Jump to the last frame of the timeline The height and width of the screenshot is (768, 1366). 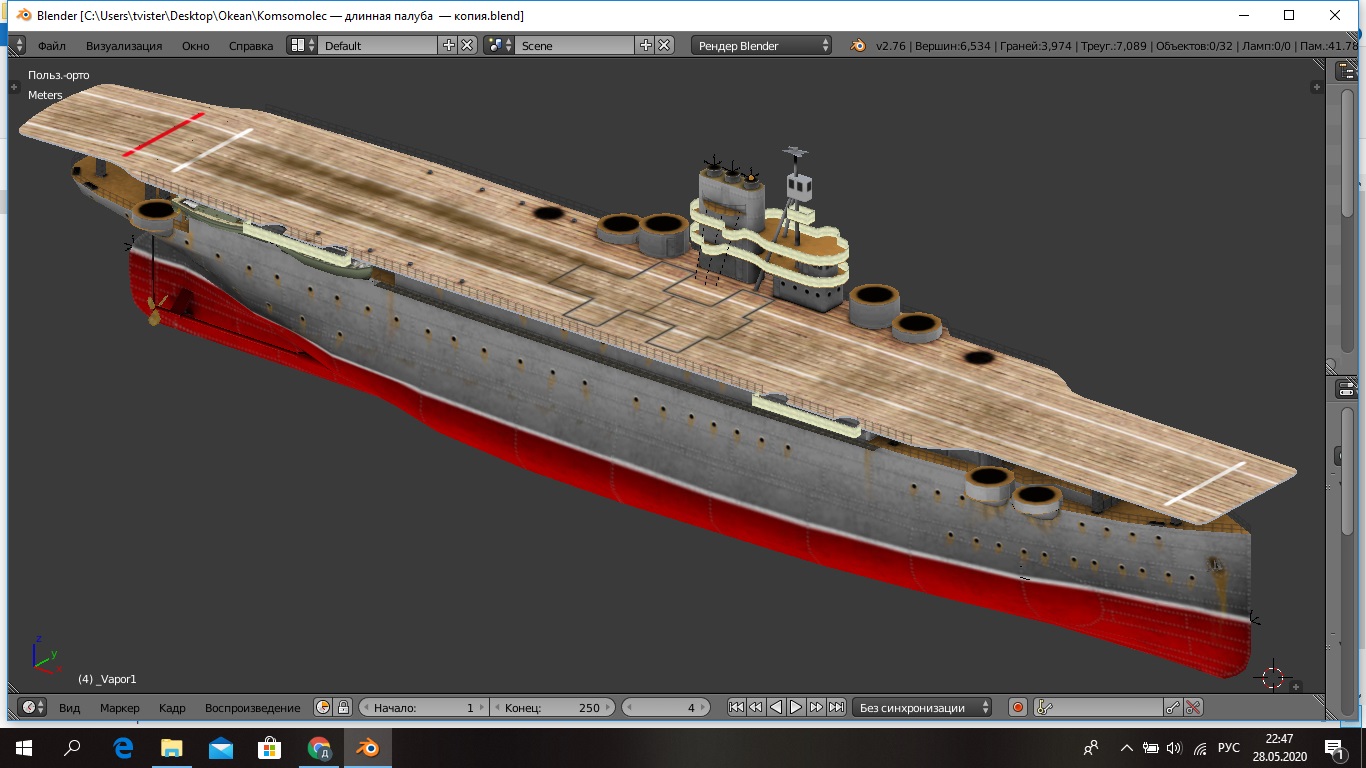coord(836,707)
